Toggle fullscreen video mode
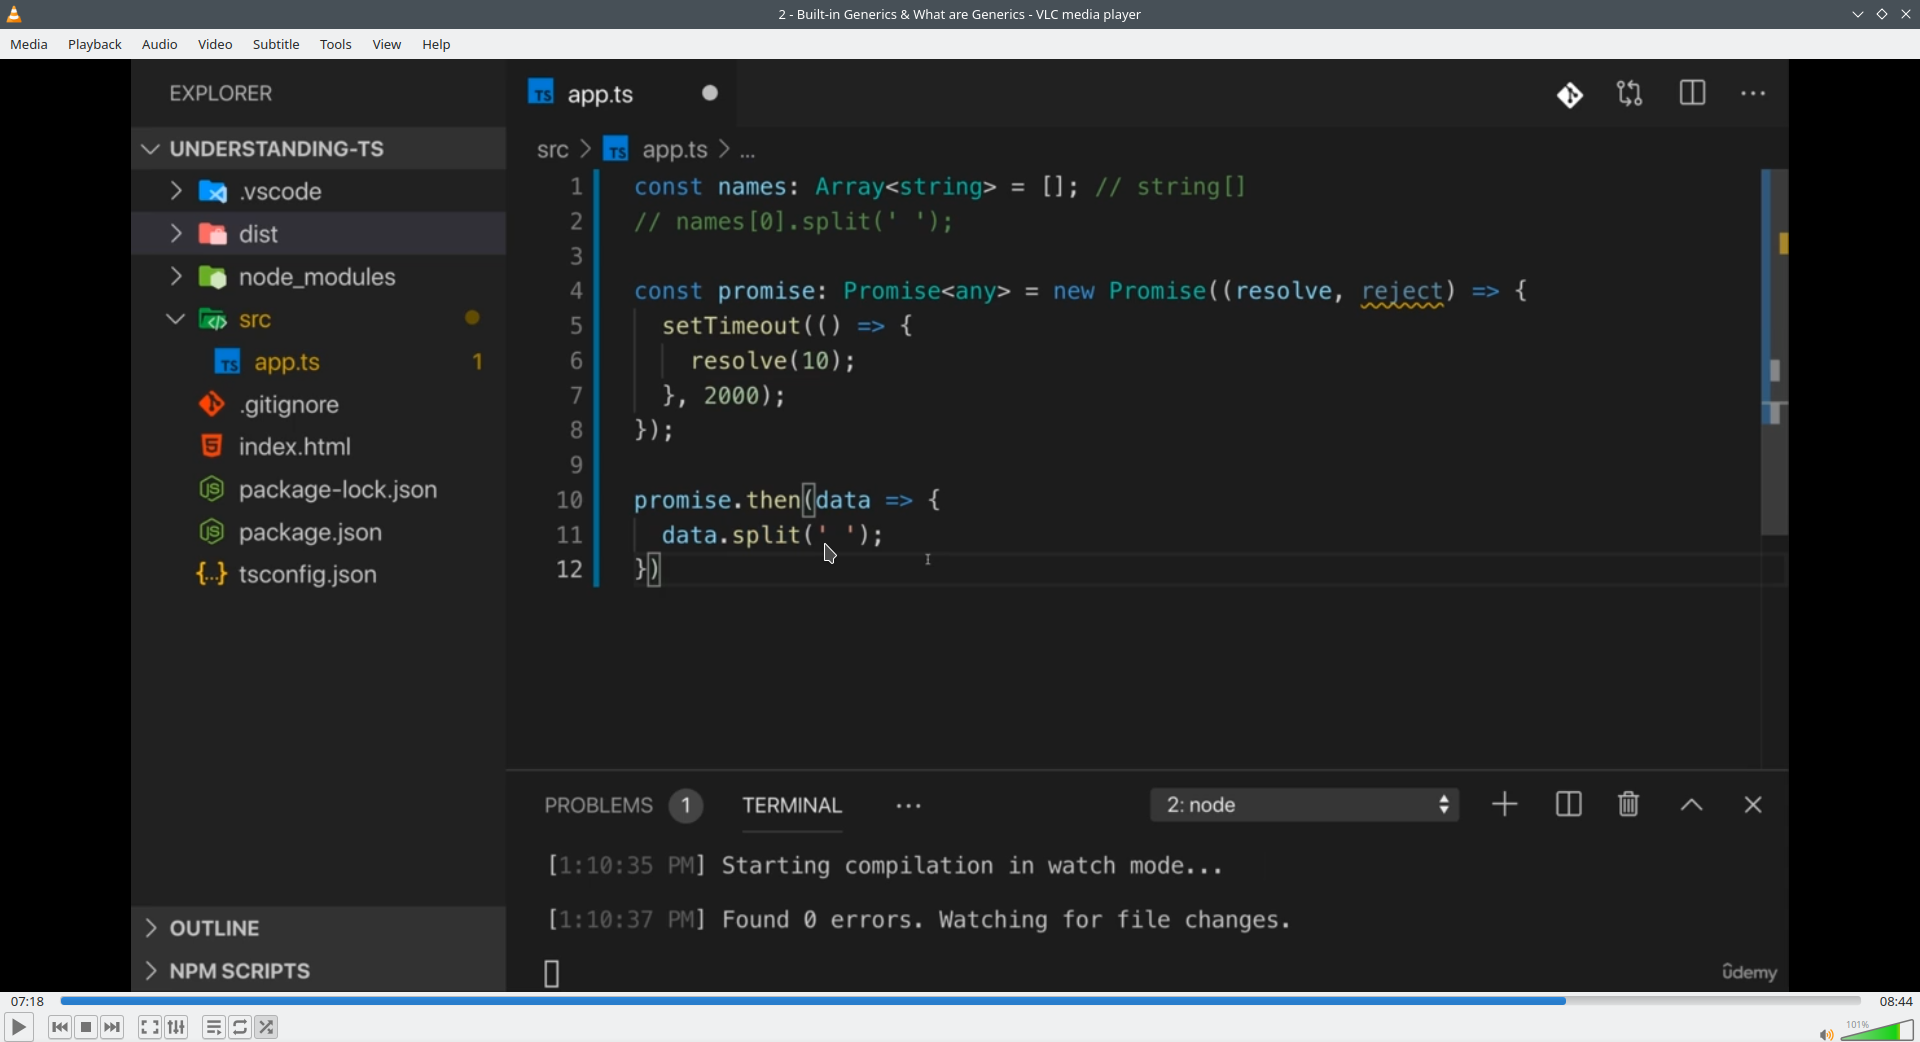 pos(150,1027)
